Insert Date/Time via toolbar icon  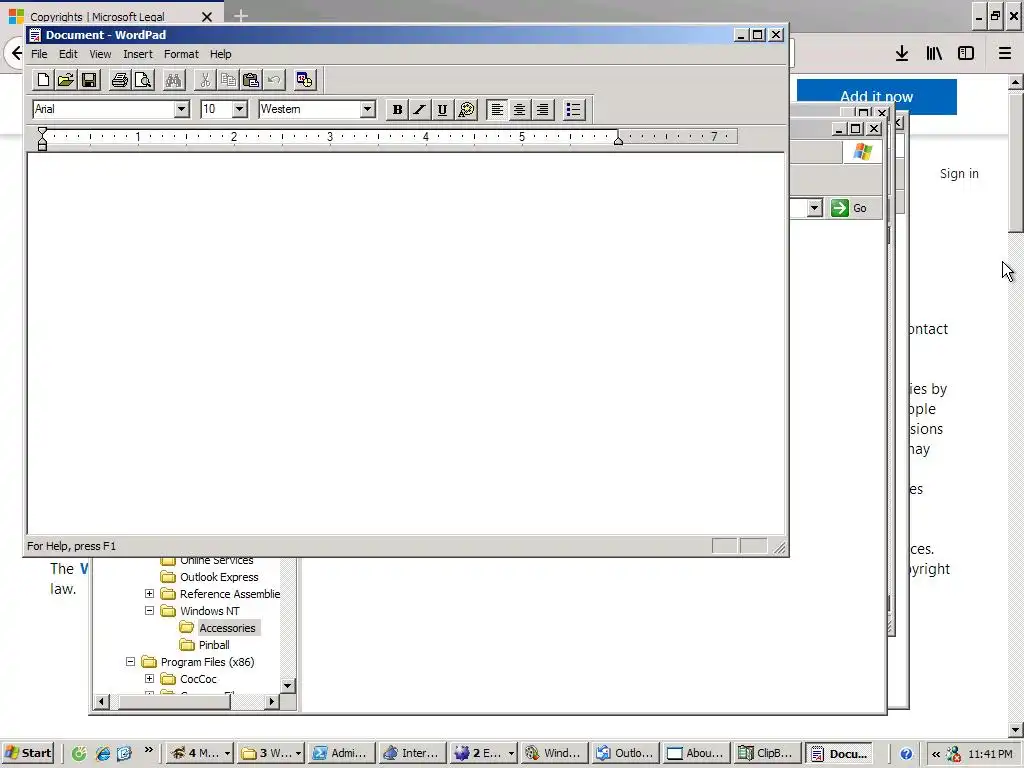click(x=304, y=80)
